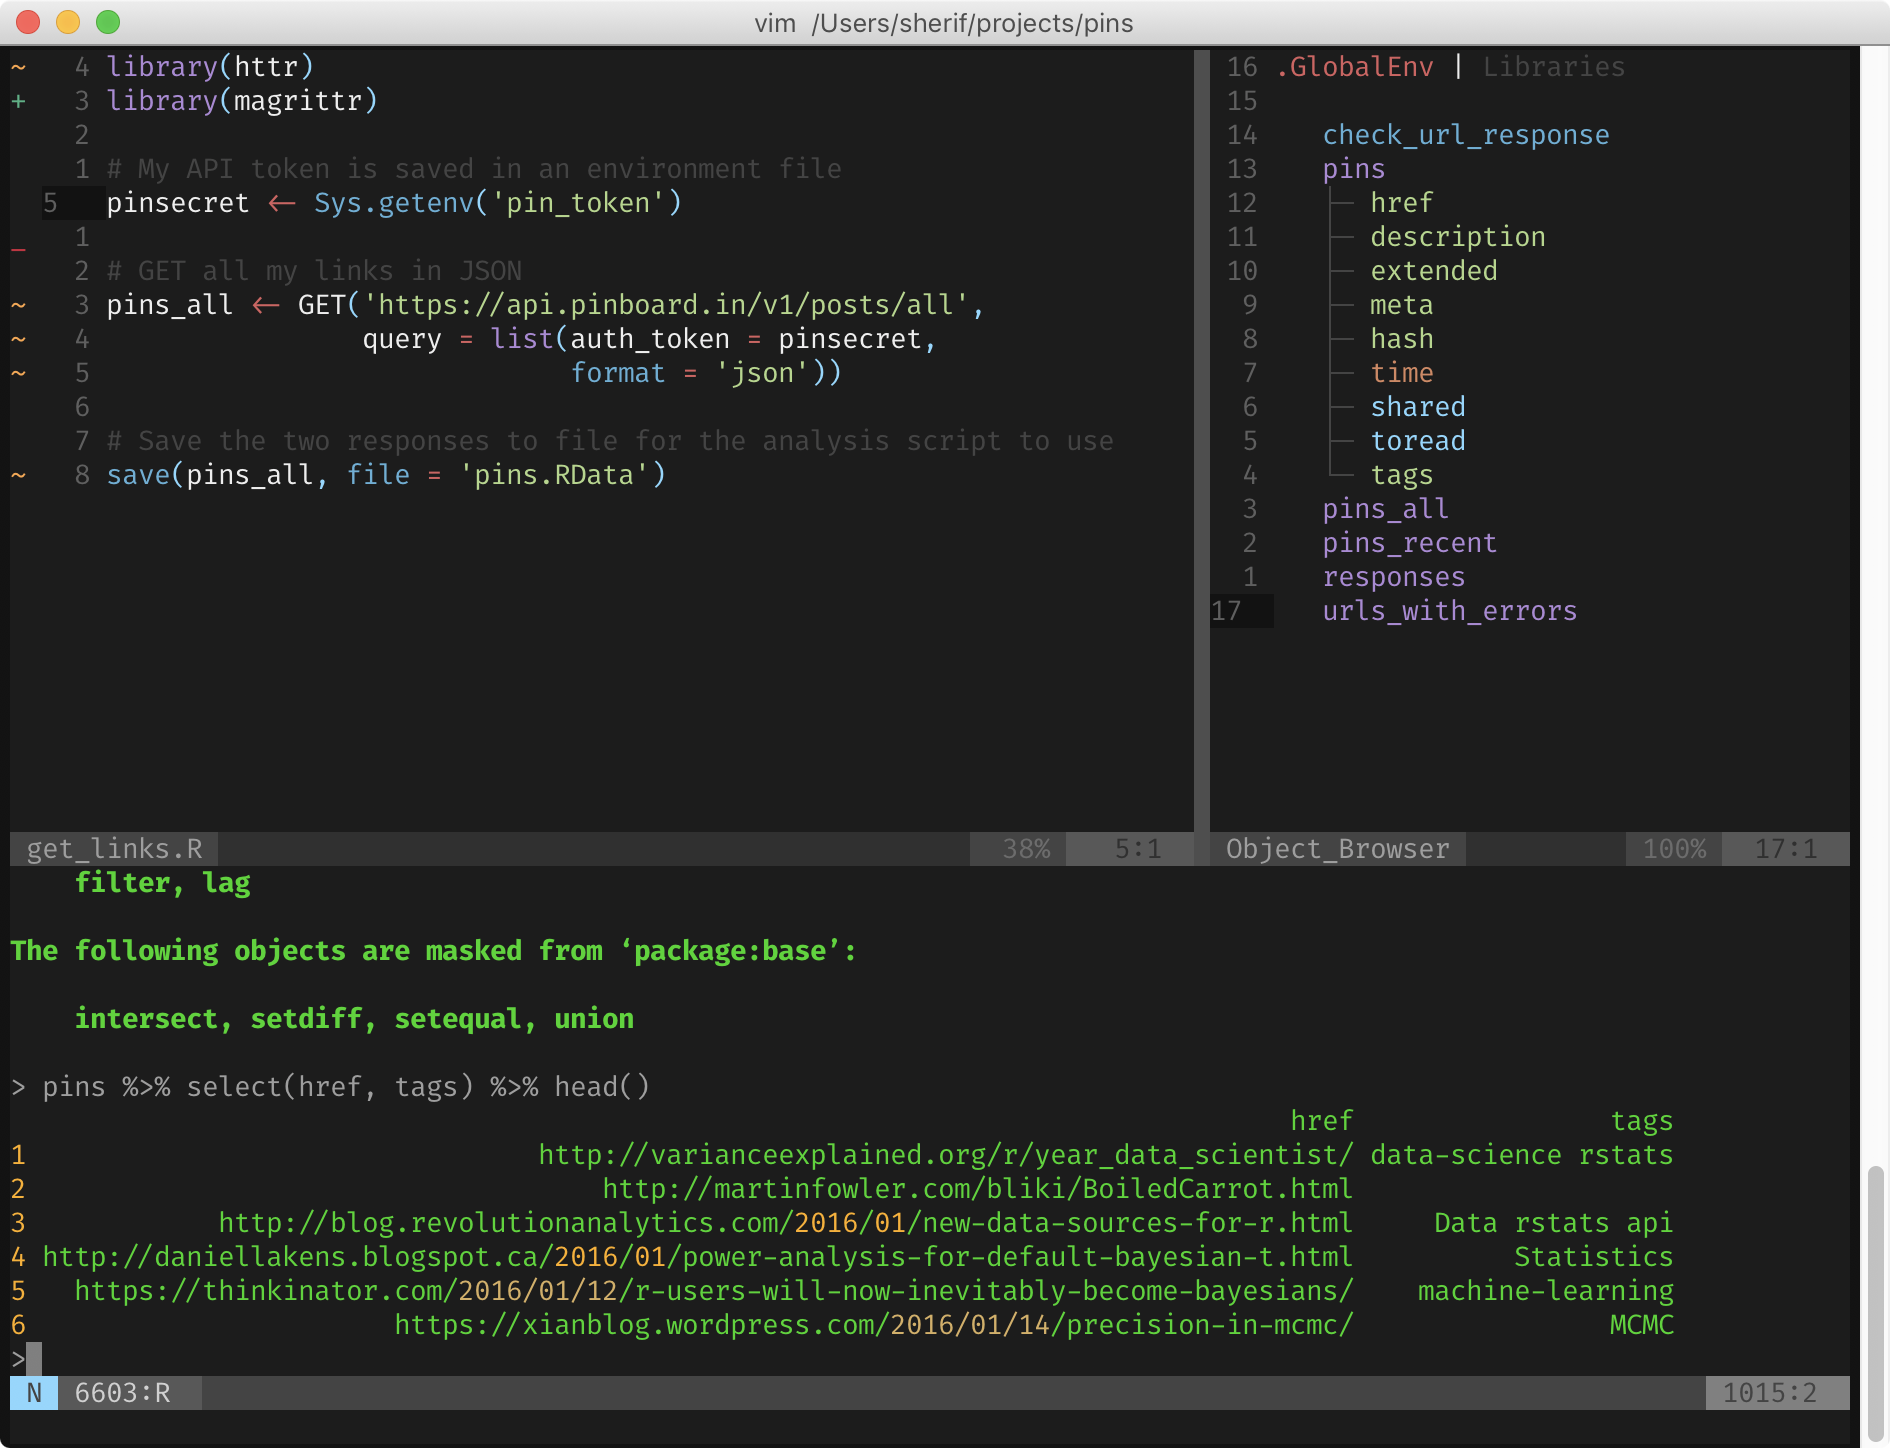The height and width of the screenshot is (1448, 1890).
Task: Click the N normal mode indicator
Action: 34,1393
